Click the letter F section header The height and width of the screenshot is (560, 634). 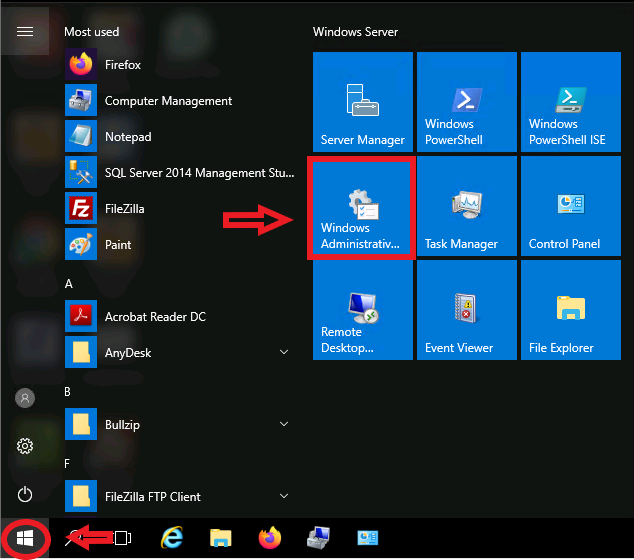point(67,464)
